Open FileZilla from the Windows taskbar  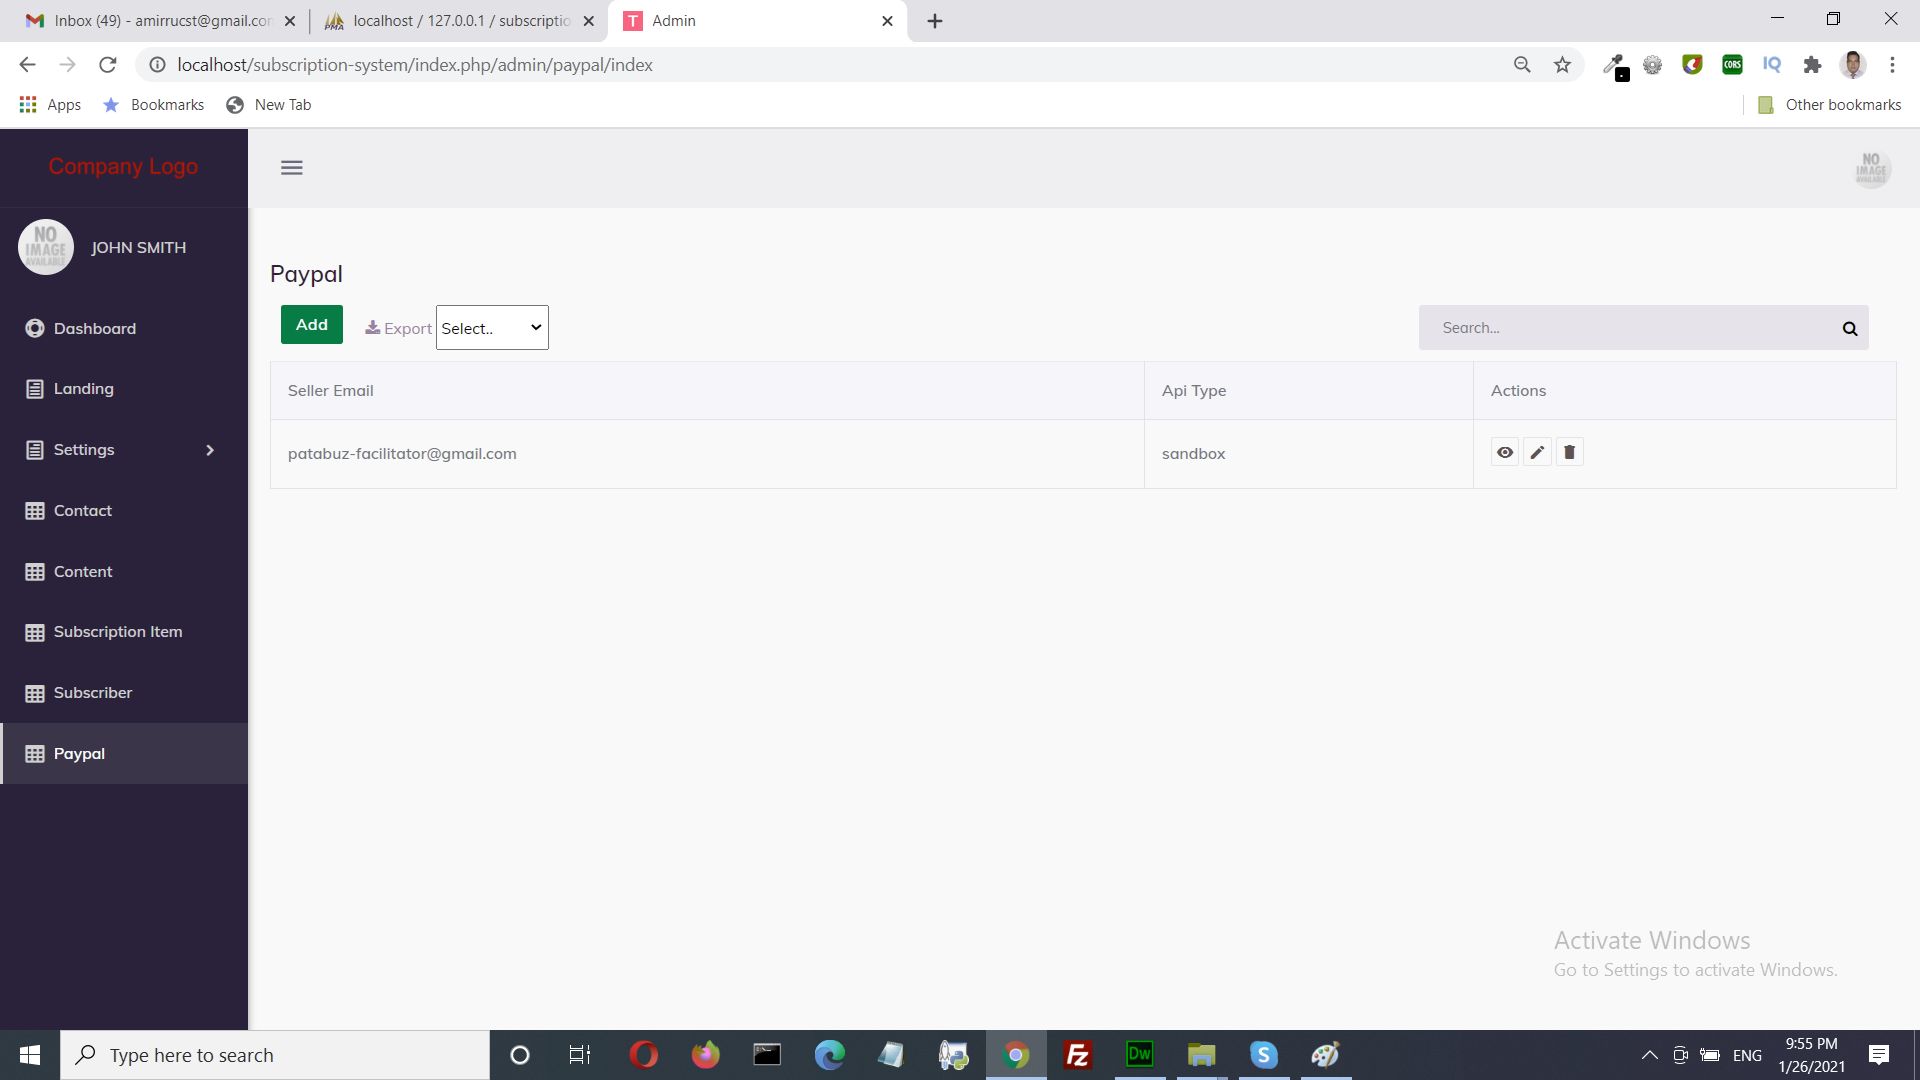coord(1077,1054)
